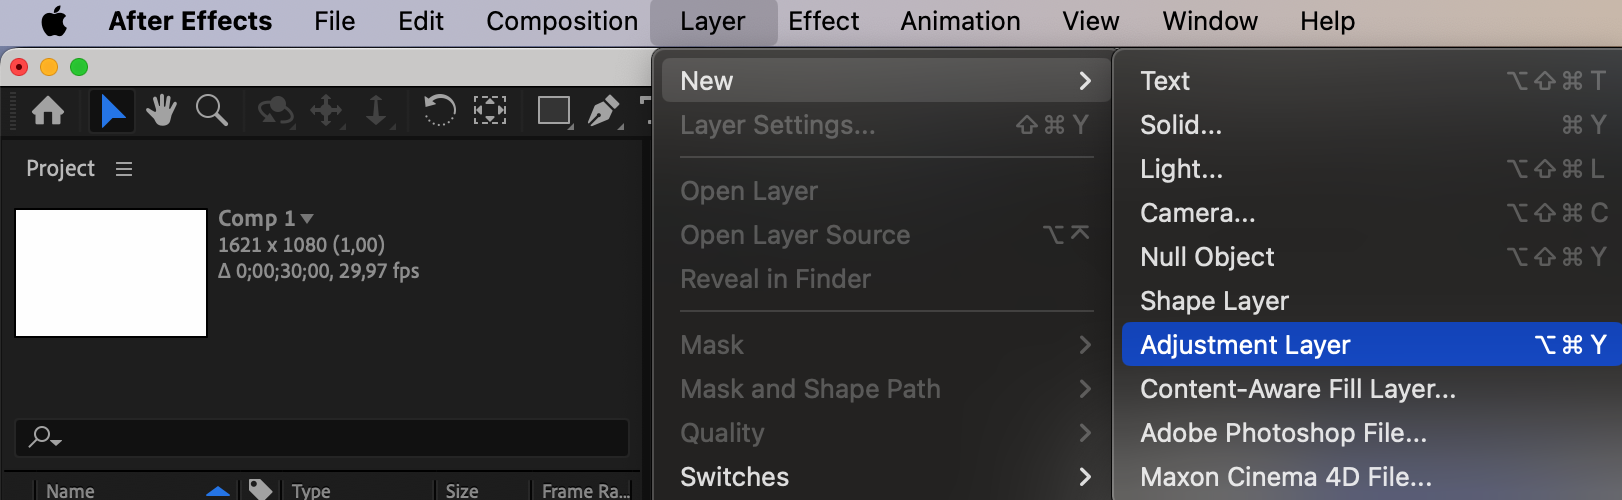The image size is (1622, 500).
Task: Select the Rotation tool
Action: [439, 110]
